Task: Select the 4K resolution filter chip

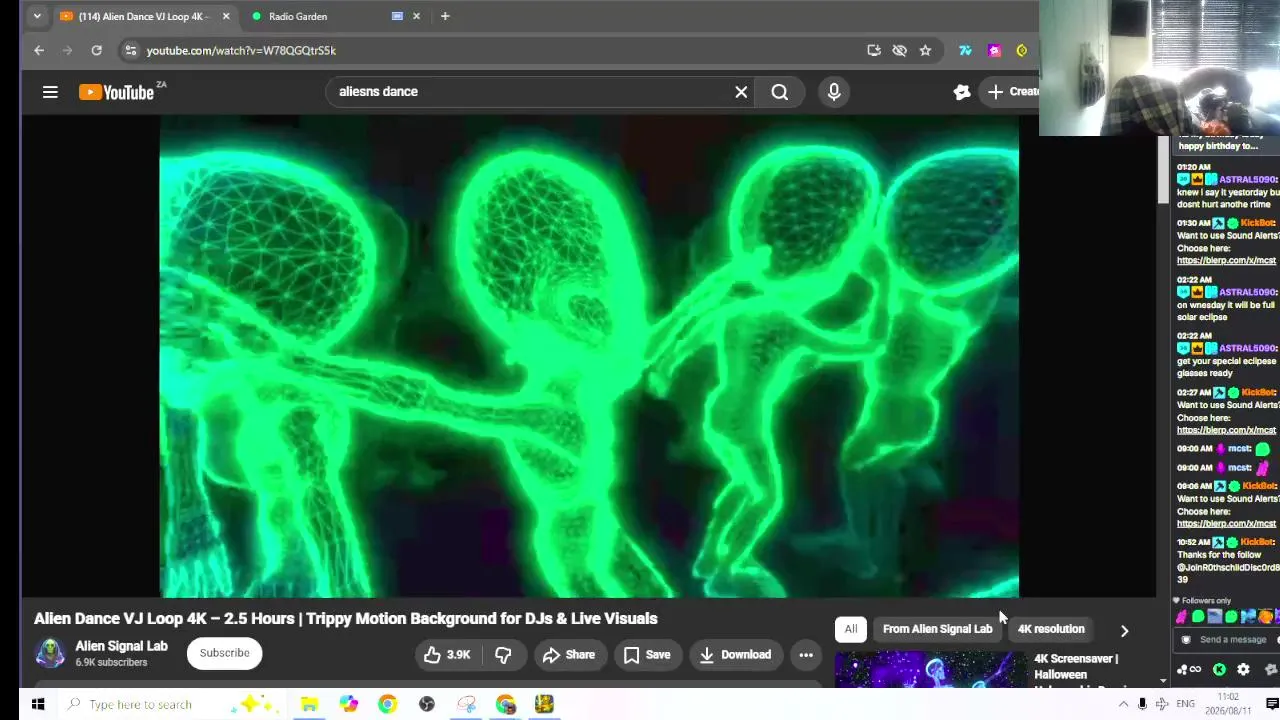Action: coord(1051,629)
